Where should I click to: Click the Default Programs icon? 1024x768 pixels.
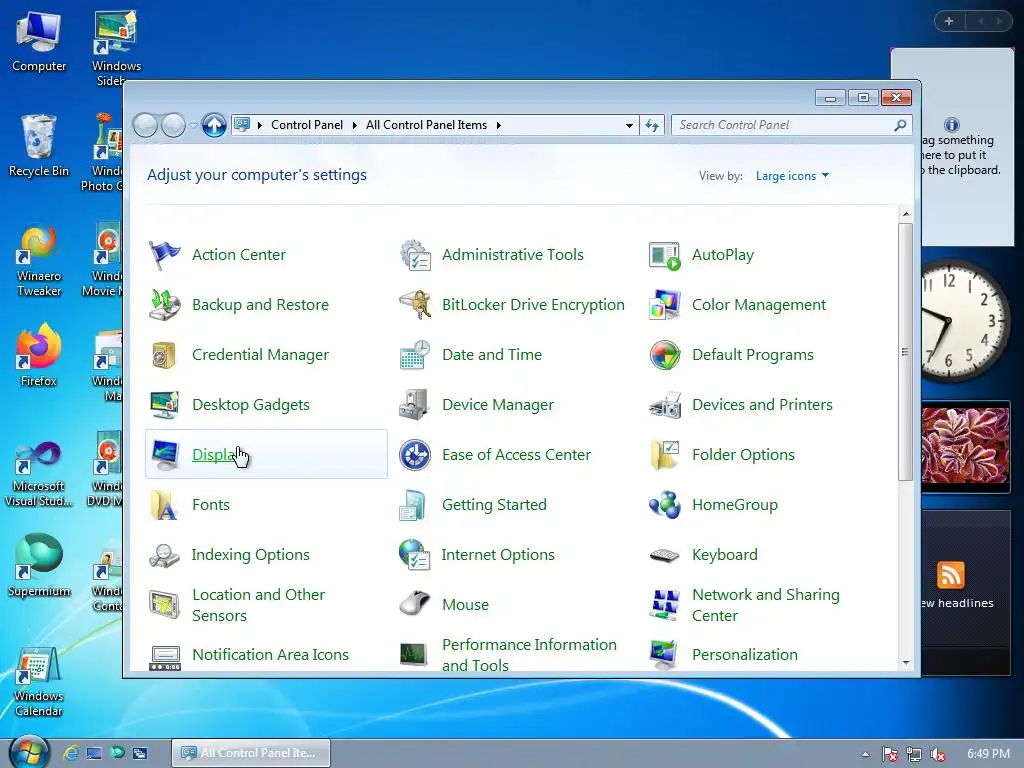tap(665, 355)
